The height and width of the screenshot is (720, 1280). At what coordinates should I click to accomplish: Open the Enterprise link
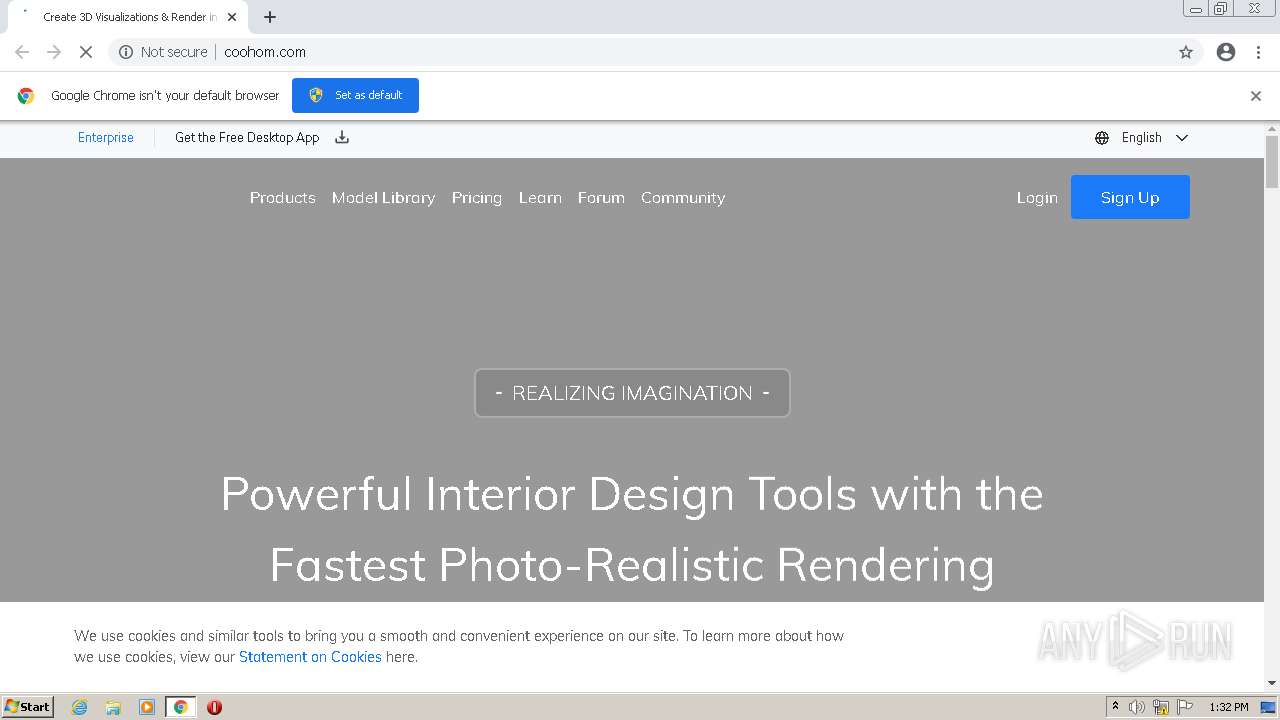[x=106, y=138]
